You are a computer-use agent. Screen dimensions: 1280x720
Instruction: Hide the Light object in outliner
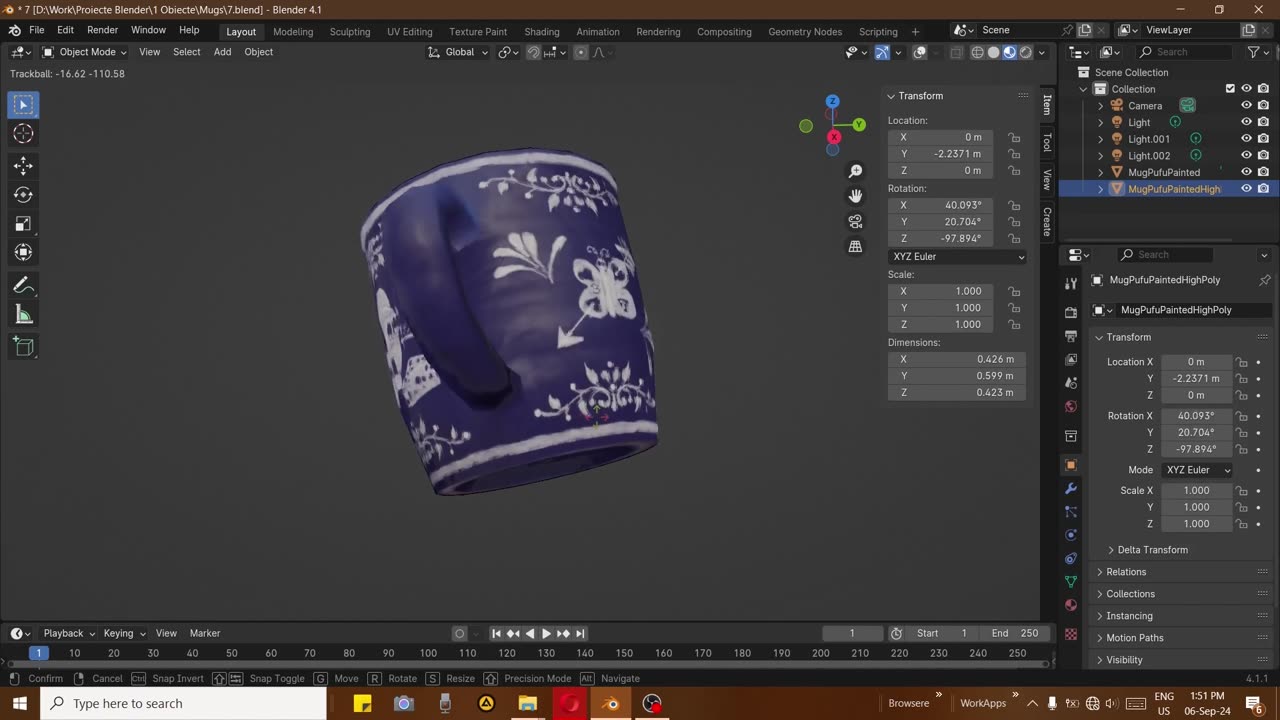(1247, 122)
